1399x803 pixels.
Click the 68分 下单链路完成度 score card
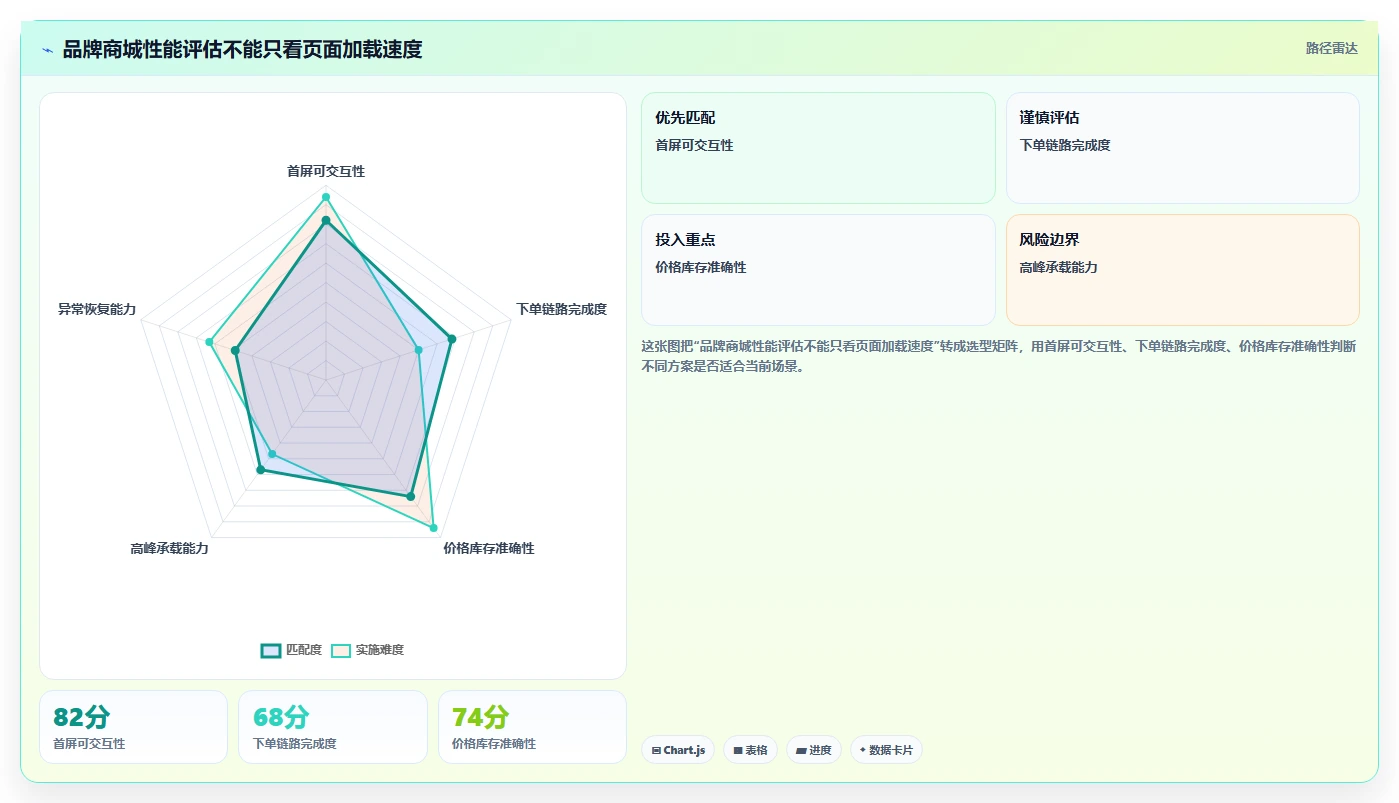[332, 727]
